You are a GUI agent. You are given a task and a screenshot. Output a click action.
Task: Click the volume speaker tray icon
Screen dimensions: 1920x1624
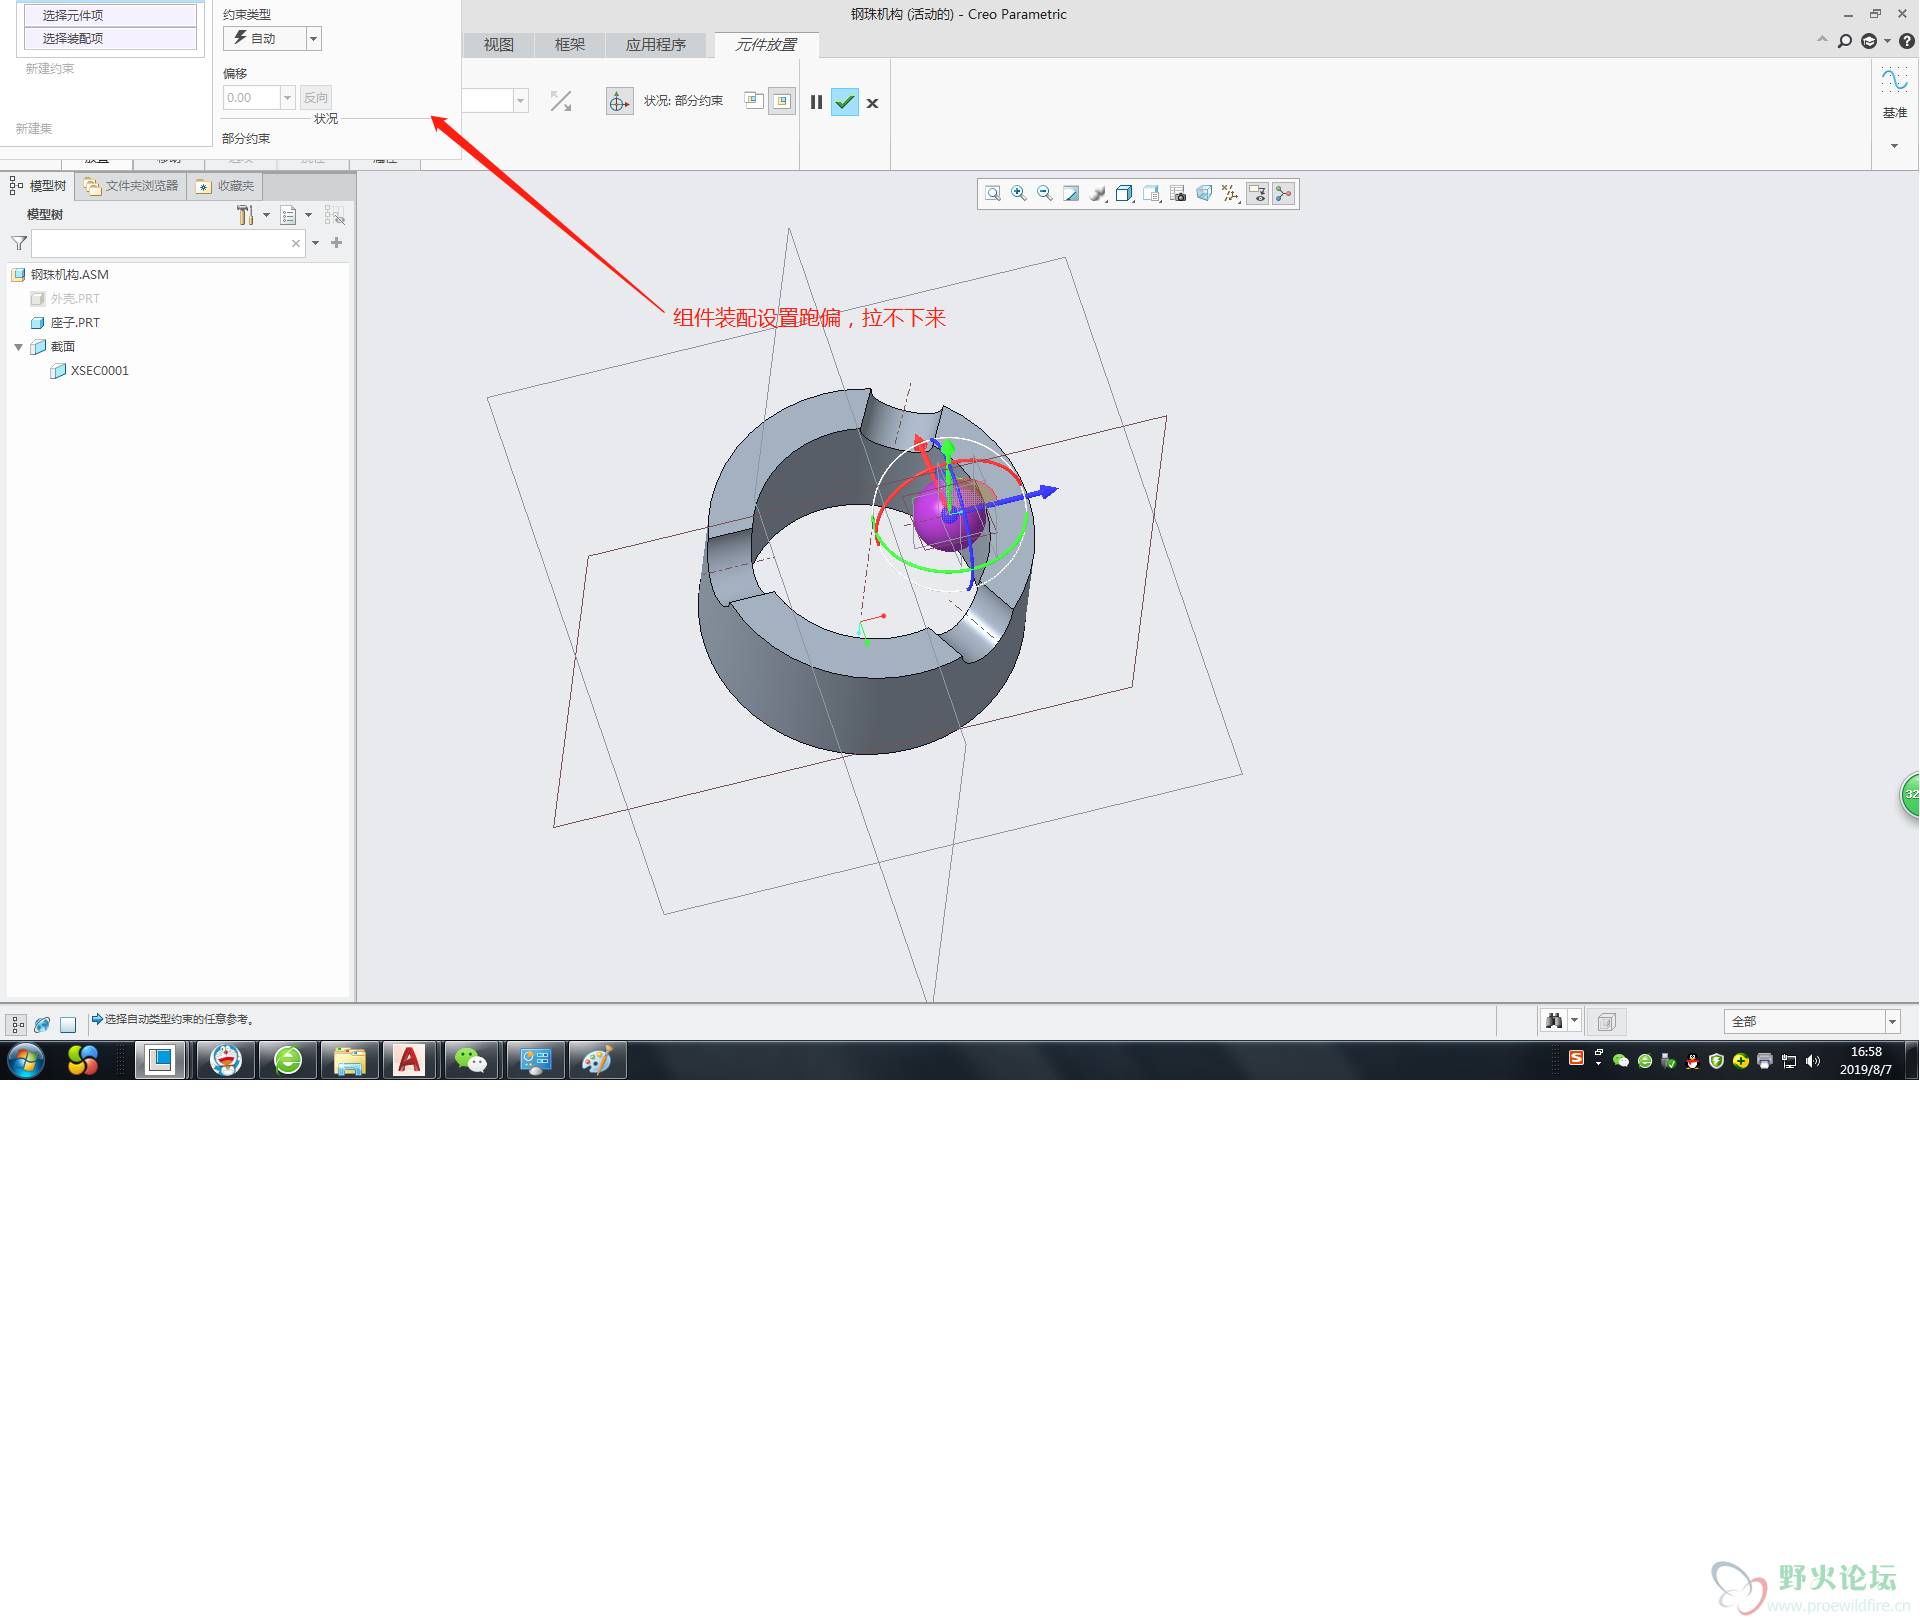coord(1813,1061)
